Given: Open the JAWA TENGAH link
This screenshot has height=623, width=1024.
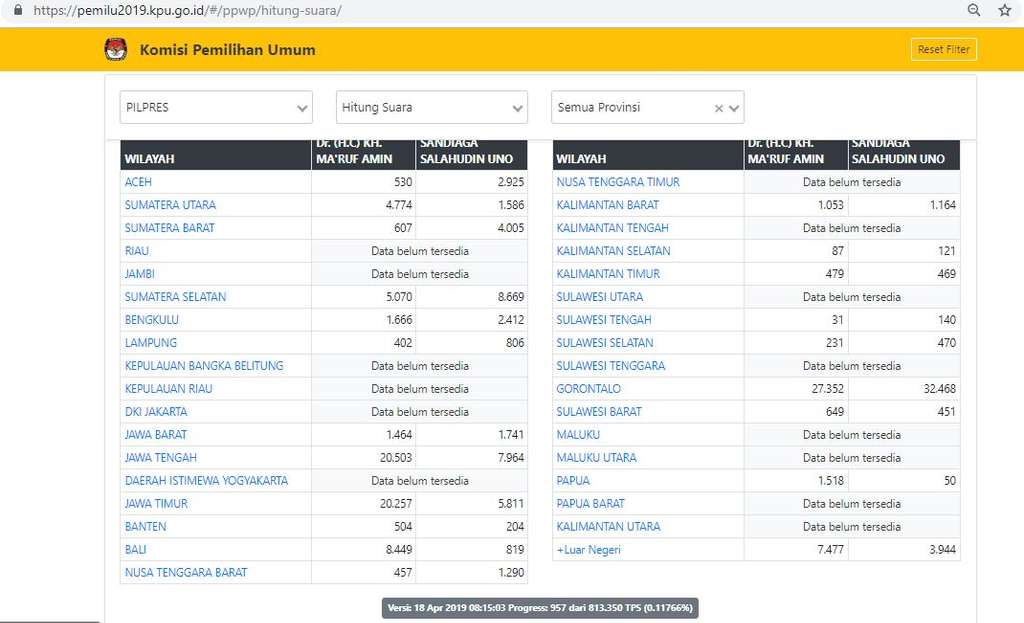Looking at the screenshot, I should 161,457.
